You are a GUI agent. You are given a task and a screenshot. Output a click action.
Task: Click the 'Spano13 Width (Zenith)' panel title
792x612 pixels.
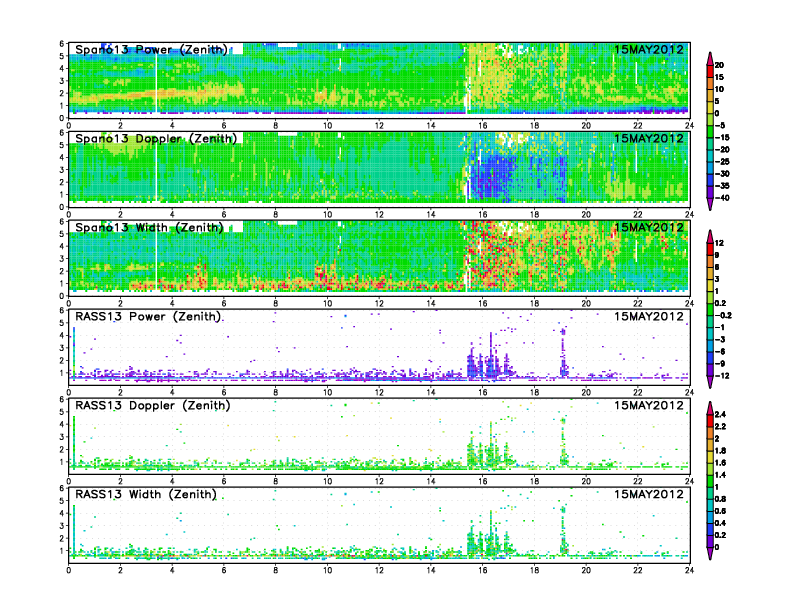click(150, 228)
